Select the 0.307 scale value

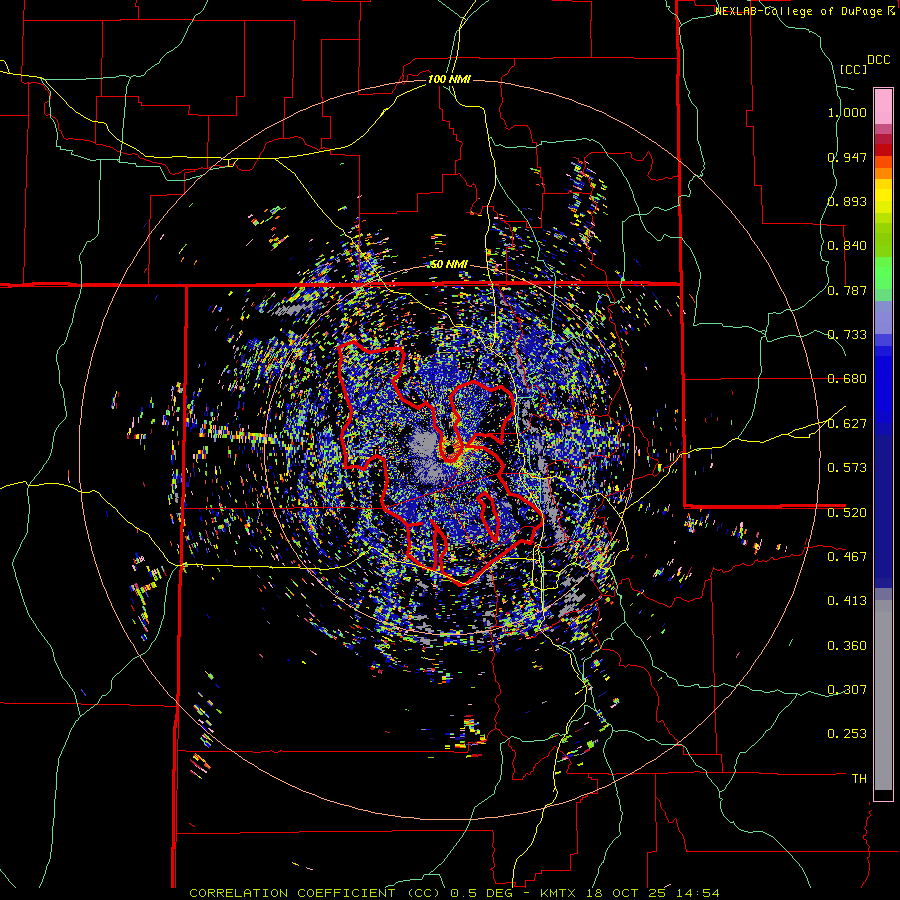point(847,690)
